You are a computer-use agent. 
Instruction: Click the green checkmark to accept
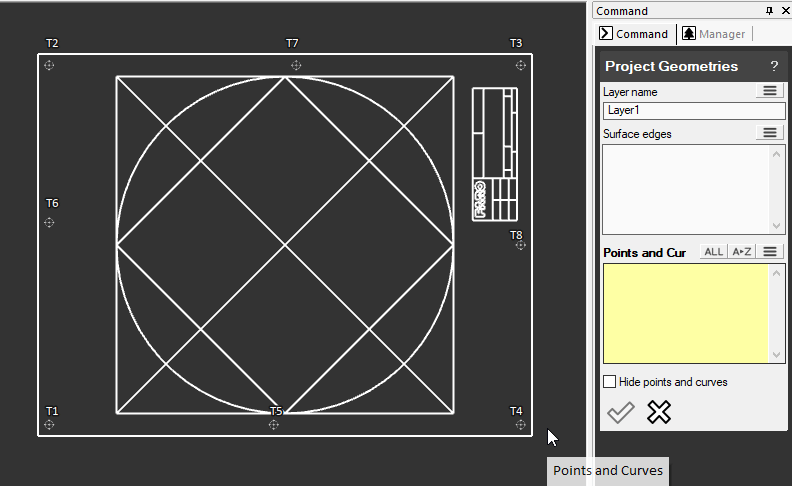pos(621,412)
